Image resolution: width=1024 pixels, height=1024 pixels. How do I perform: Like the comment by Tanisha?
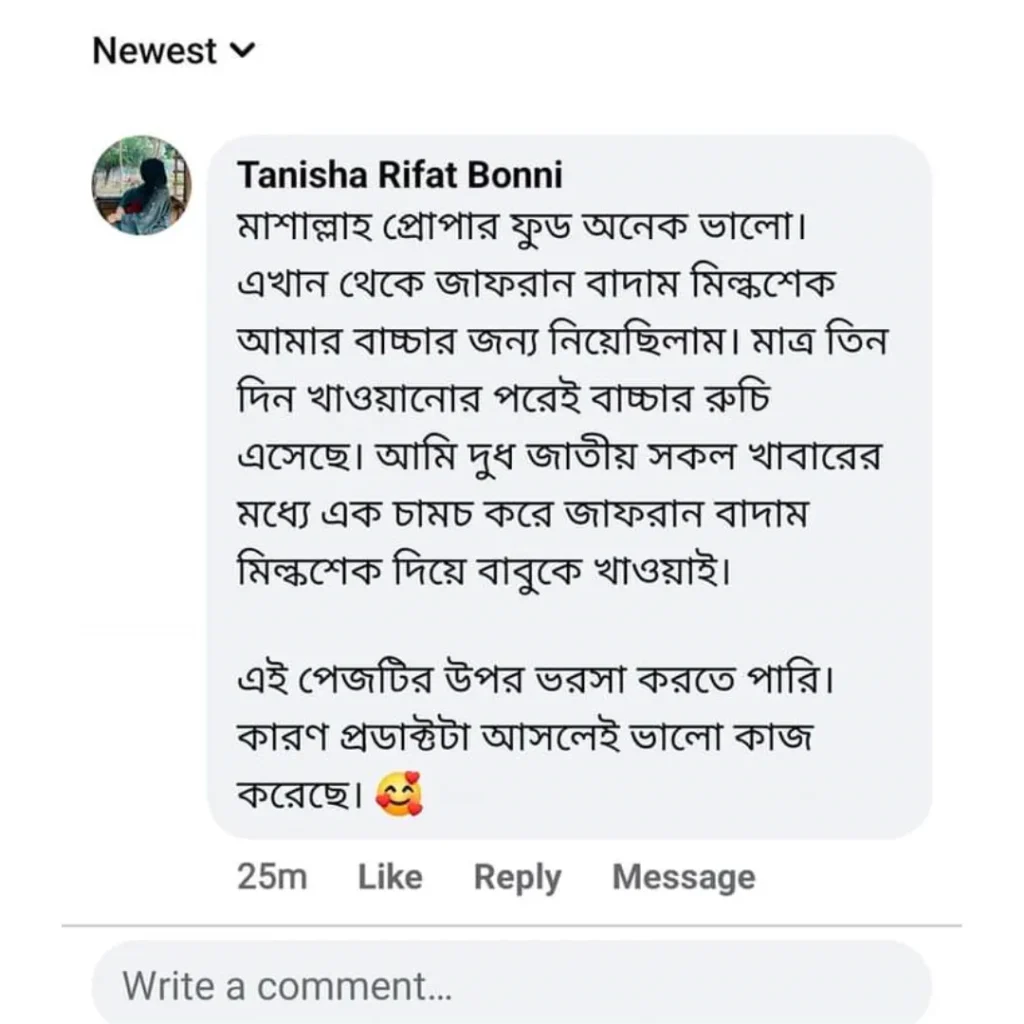click(x=390, y=877)
